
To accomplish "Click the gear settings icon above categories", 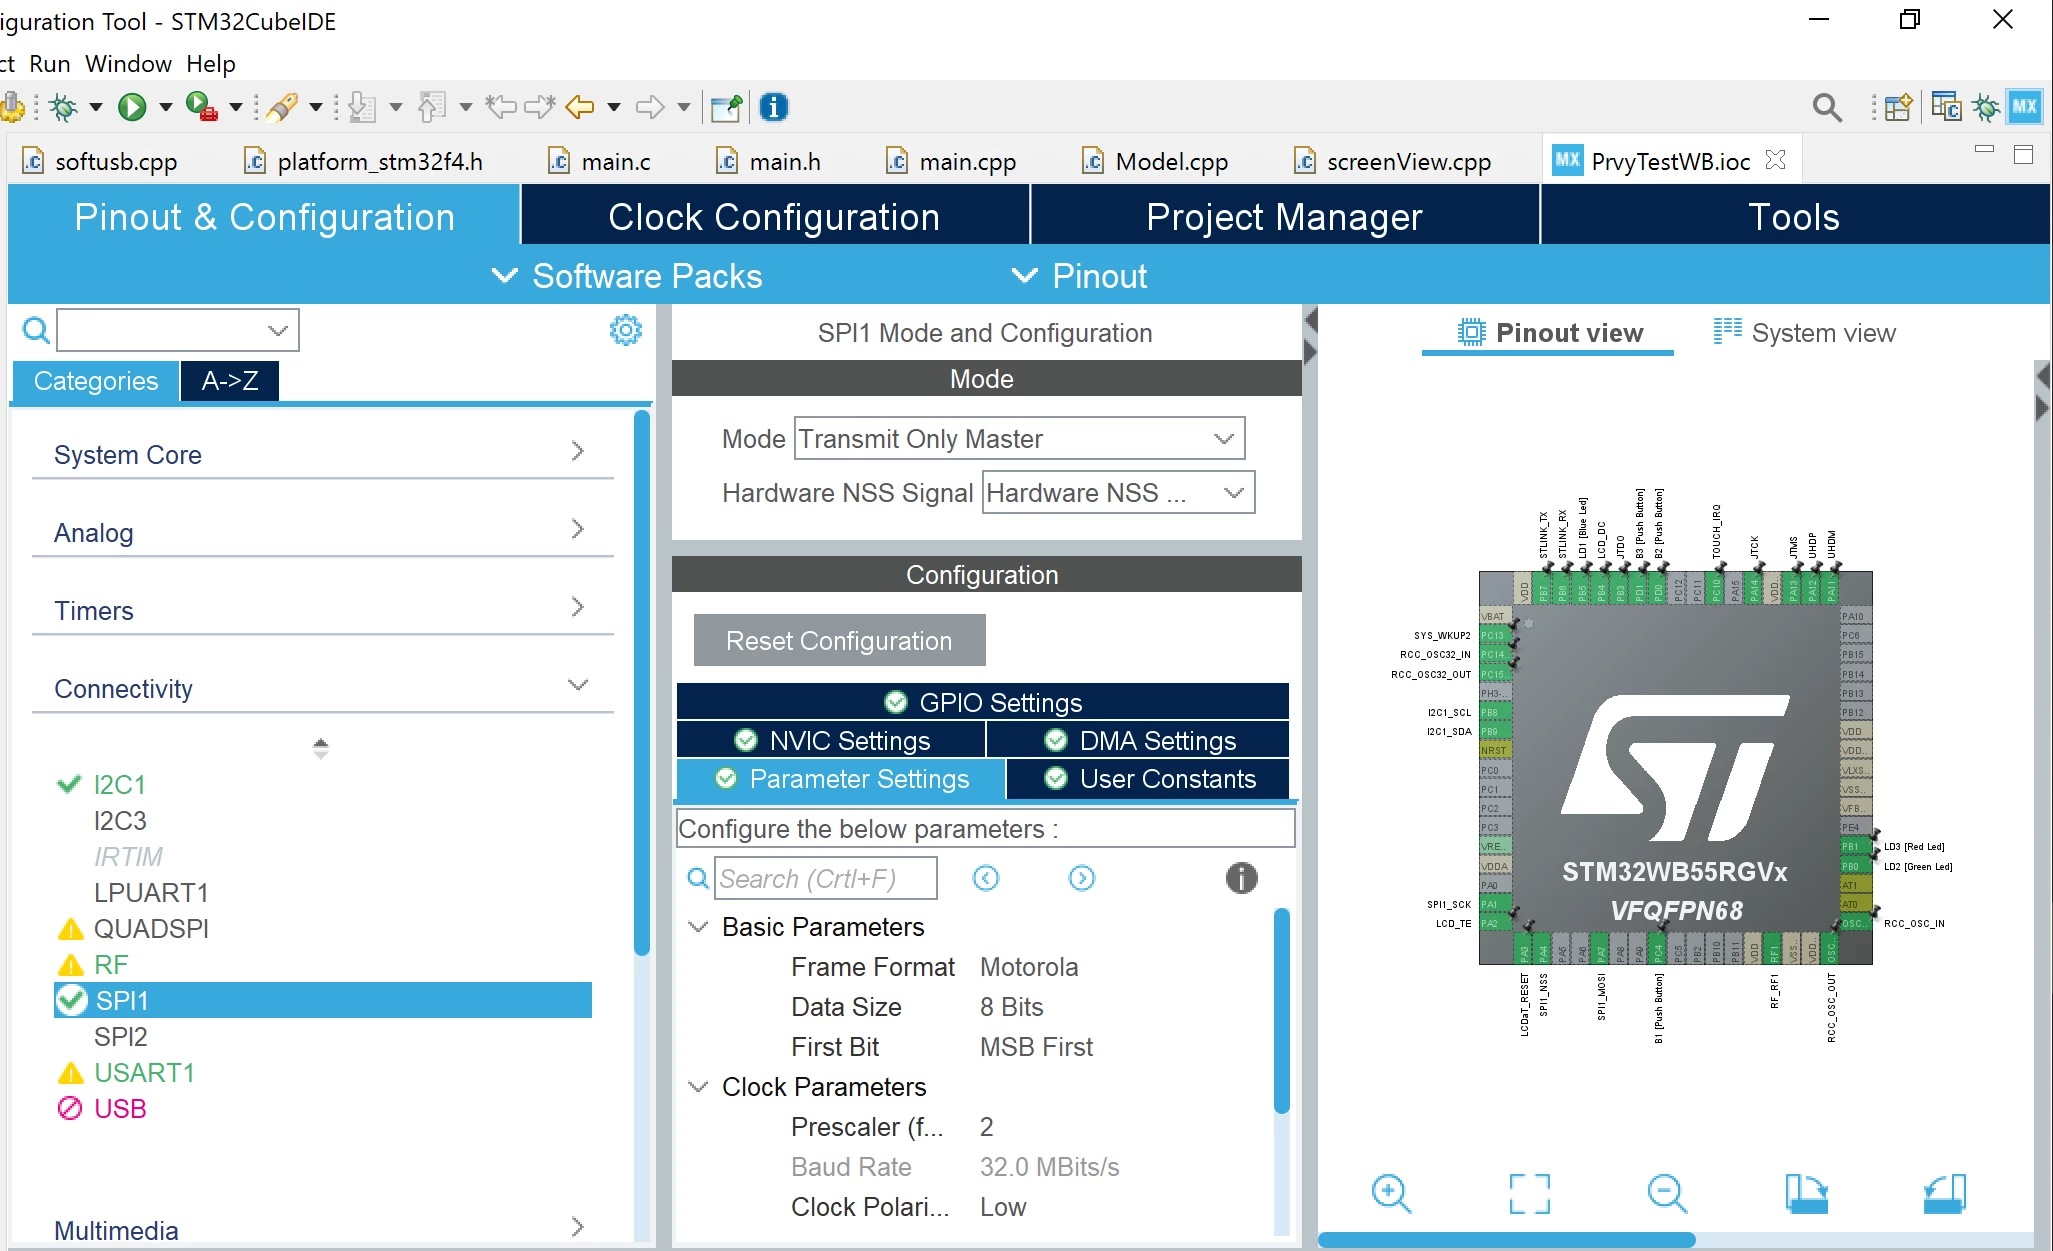I will pos(626,330).
